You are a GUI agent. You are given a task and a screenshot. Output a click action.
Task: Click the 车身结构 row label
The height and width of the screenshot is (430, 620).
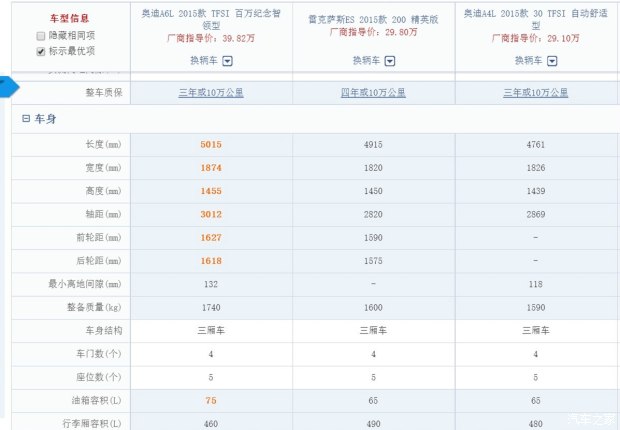104,331
